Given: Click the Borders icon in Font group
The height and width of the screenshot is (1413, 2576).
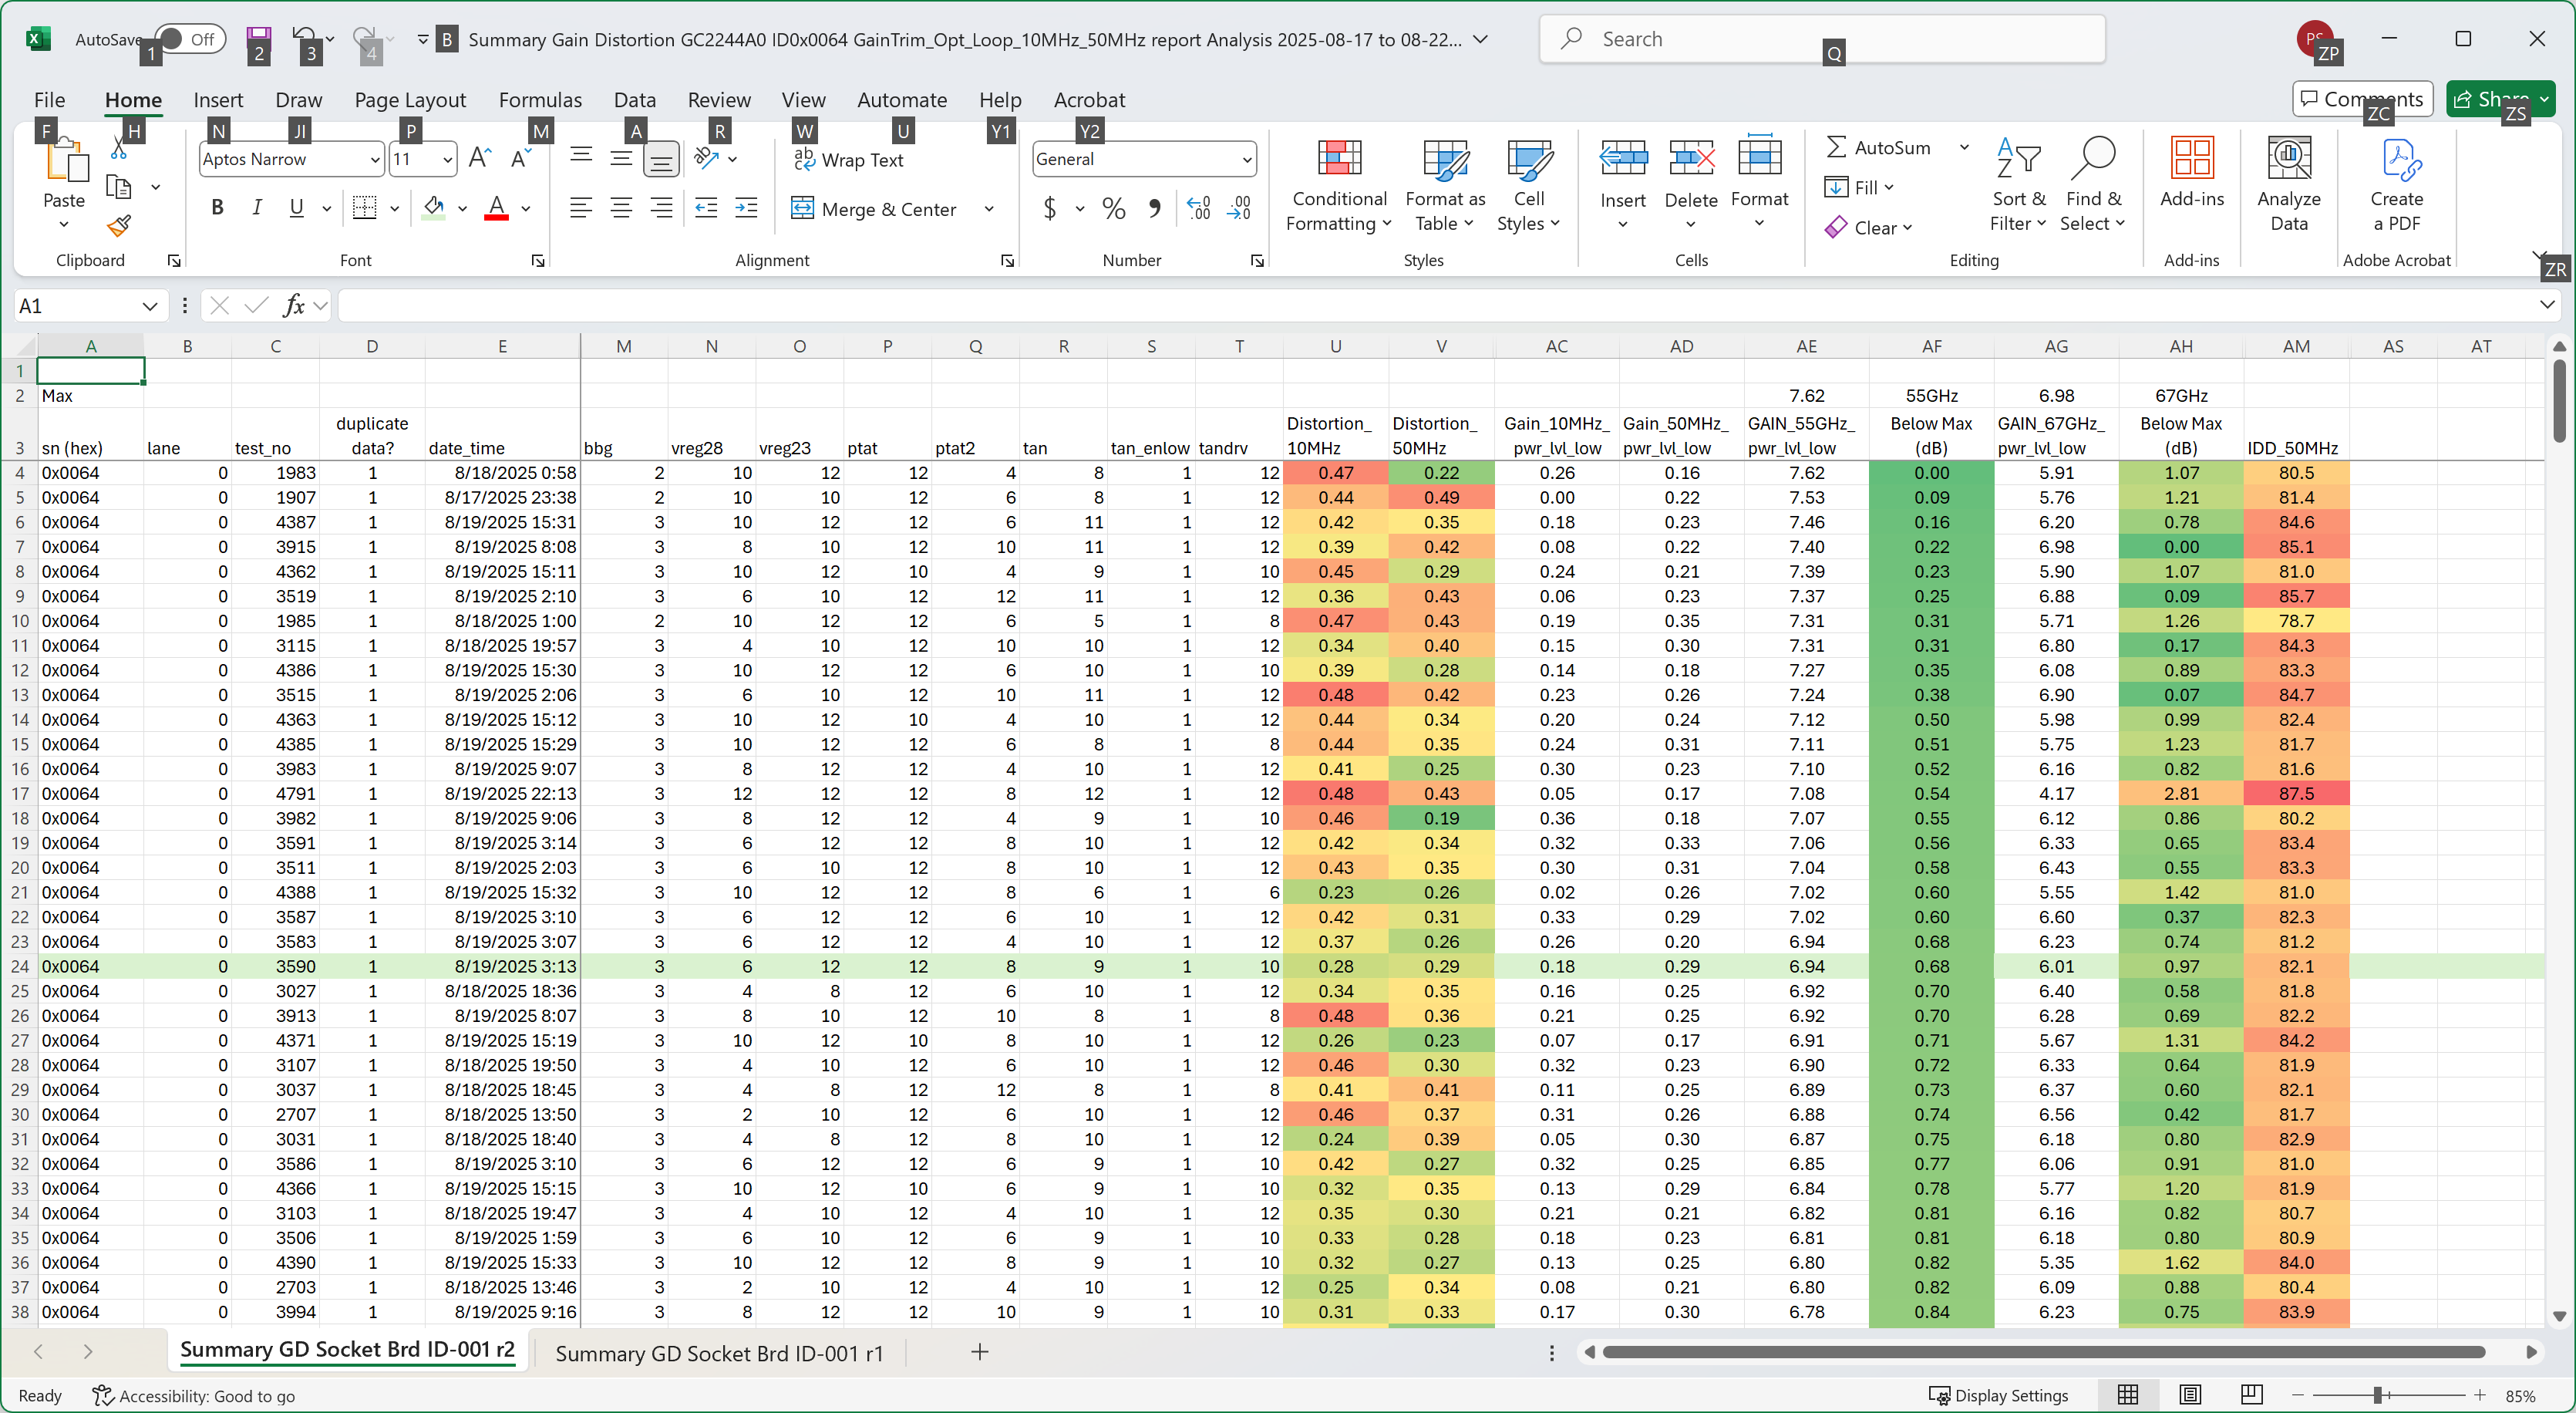Looking at the screenshot, I should 365,208.
